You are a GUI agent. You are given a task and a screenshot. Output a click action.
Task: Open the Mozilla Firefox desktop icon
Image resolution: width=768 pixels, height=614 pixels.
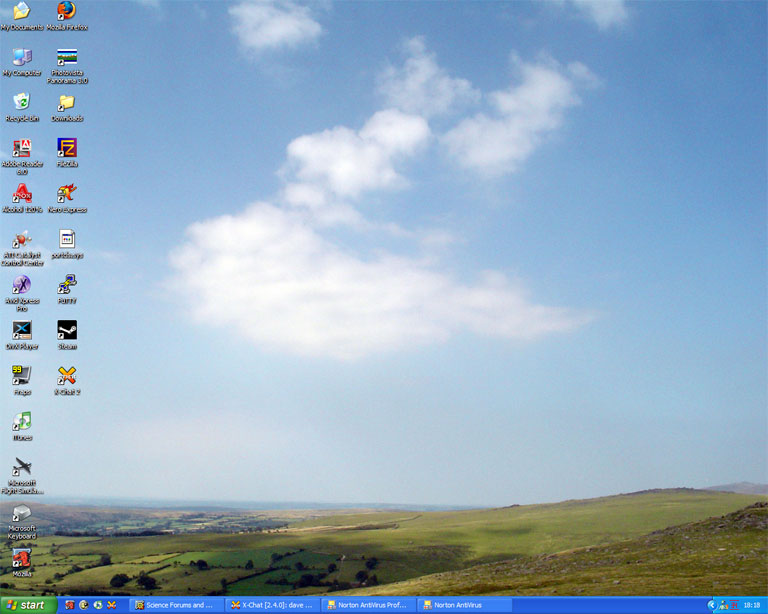click(x=66, y=12)
